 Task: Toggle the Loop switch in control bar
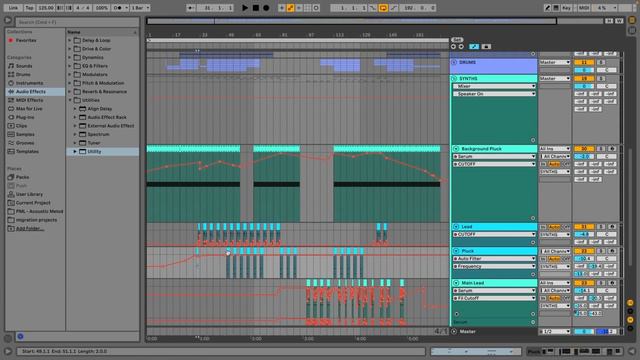(x=383, y=8)
